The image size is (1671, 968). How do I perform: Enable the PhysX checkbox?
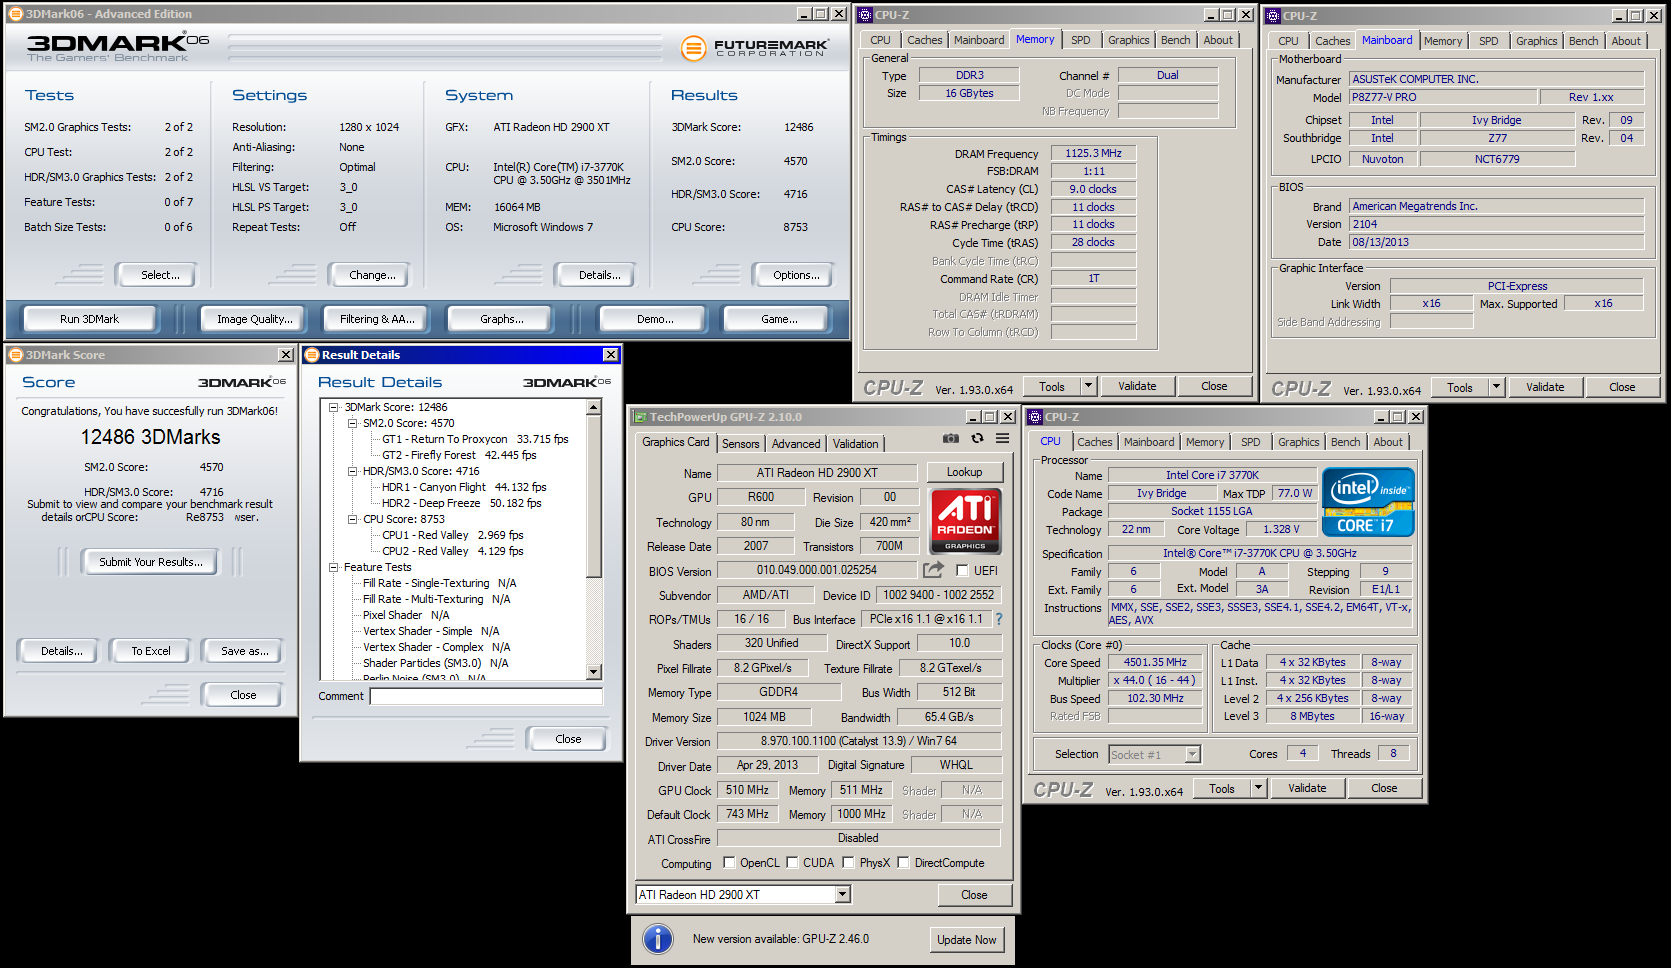point(848,863)
